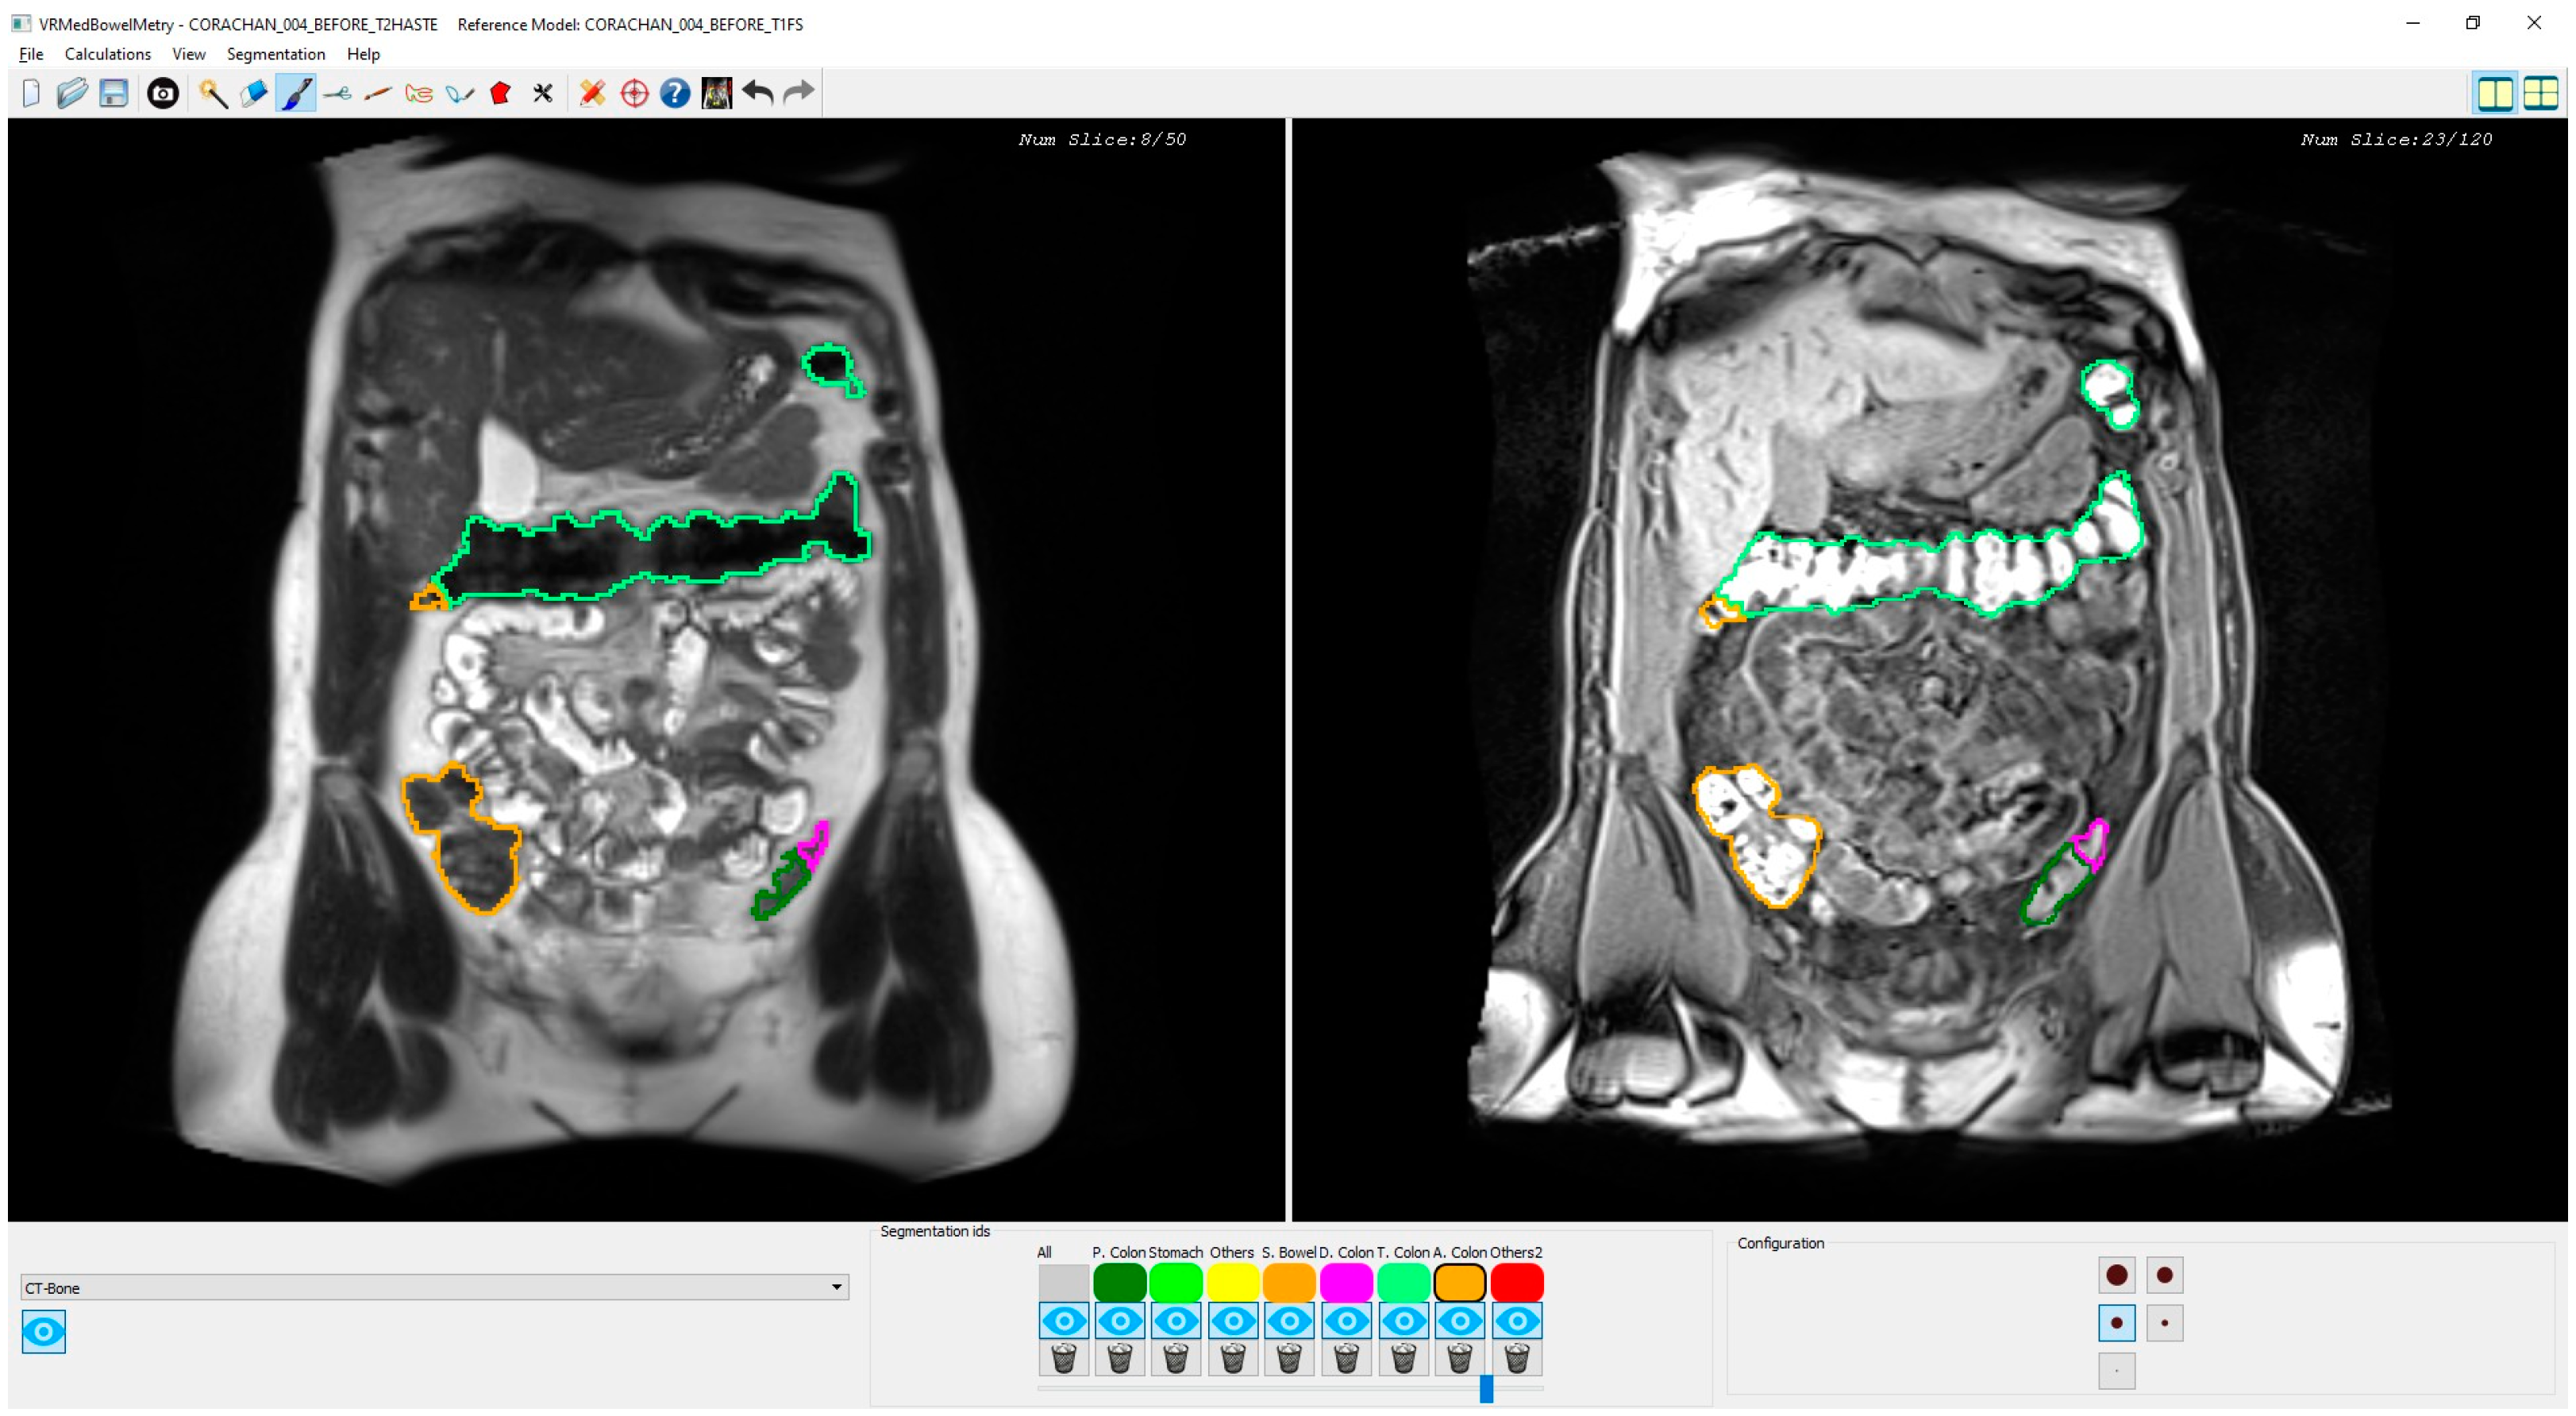Pick the largest brush size dot

pos(2116,1275)
